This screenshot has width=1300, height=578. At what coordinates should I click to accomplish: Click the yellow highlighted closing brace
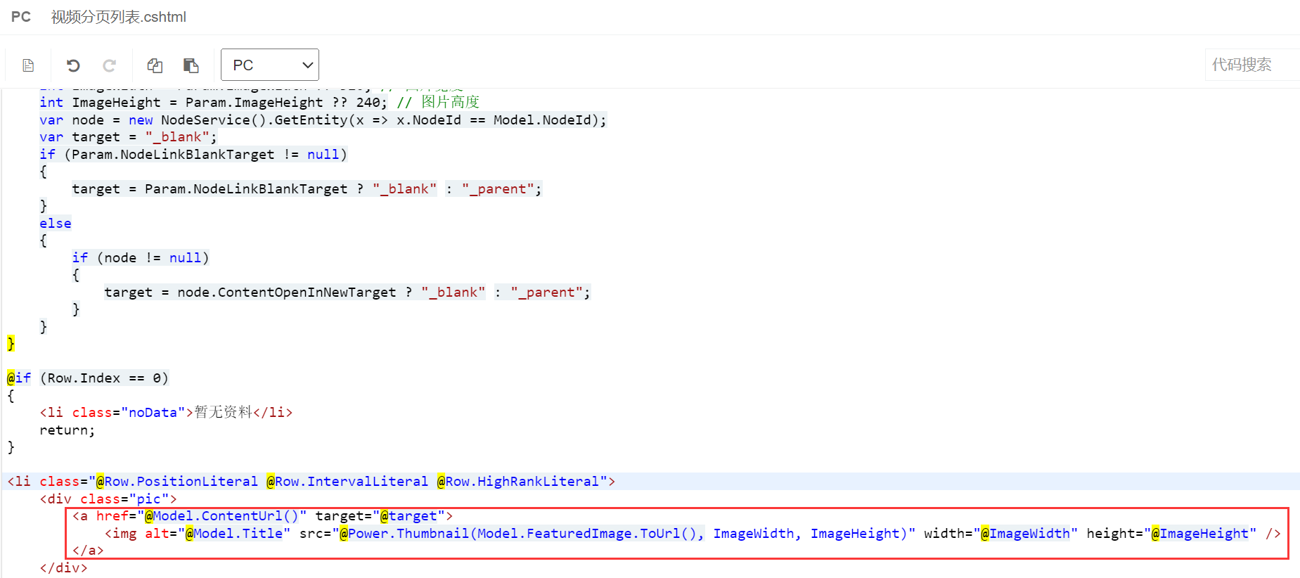(11, 344)
